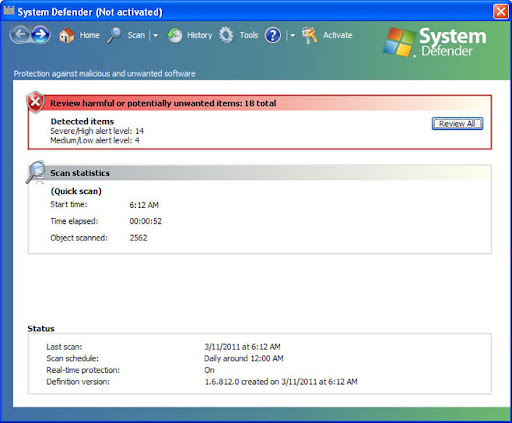512x423 pixels.
Task: Click the Activate text link
Action: pos(337,35)
